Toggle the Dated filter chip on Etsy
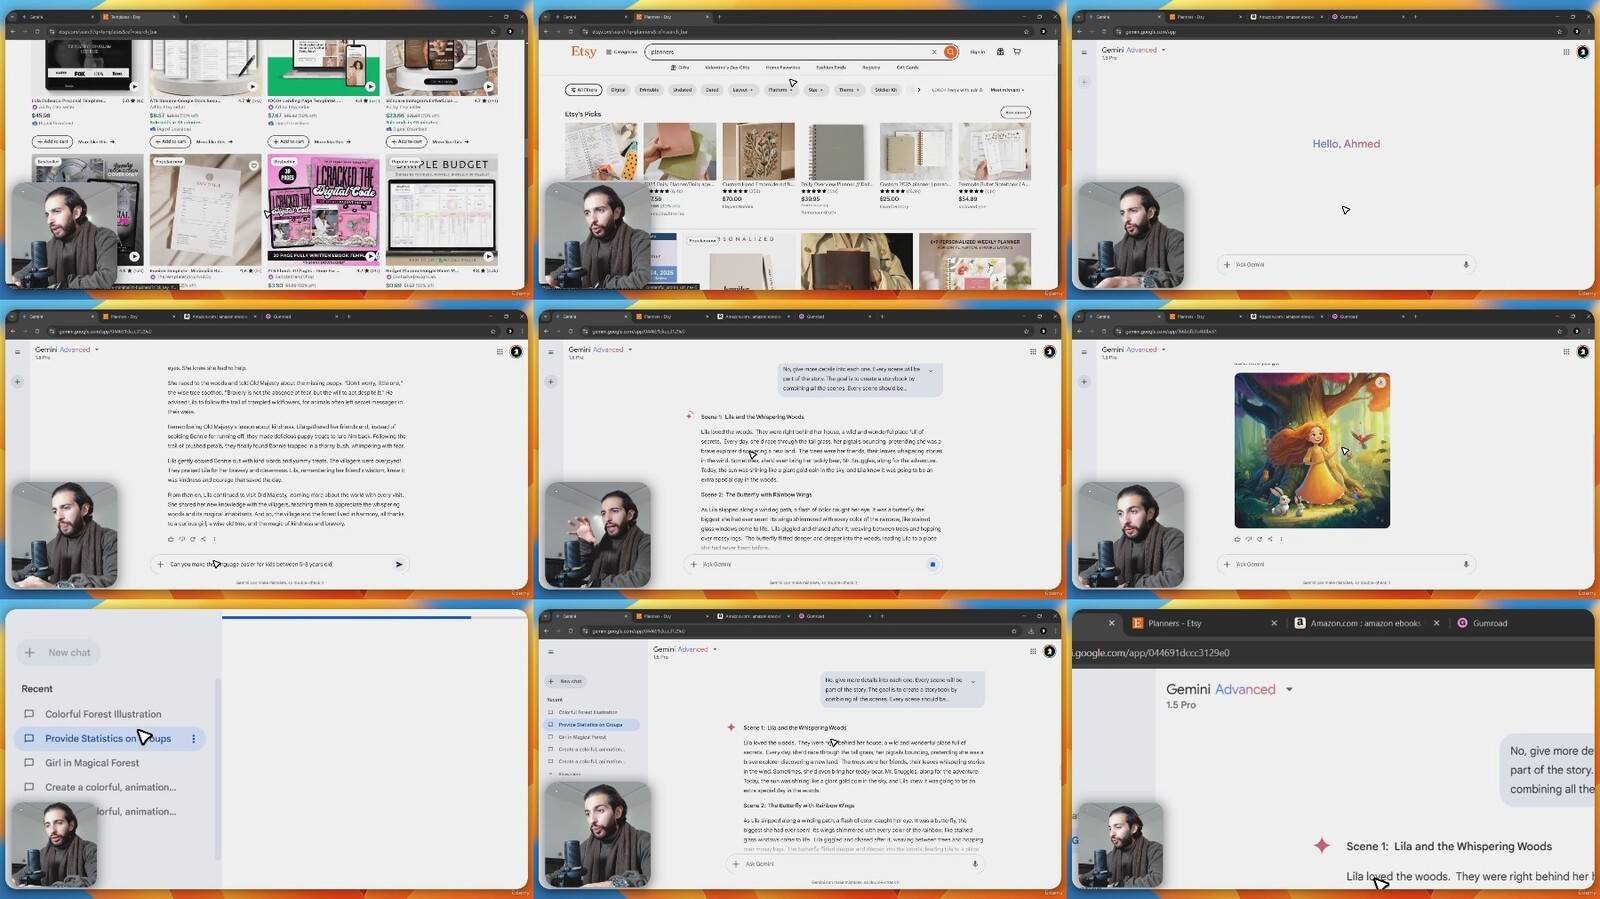This screenshot has width=1600, height=899. (x=712, y=90)
